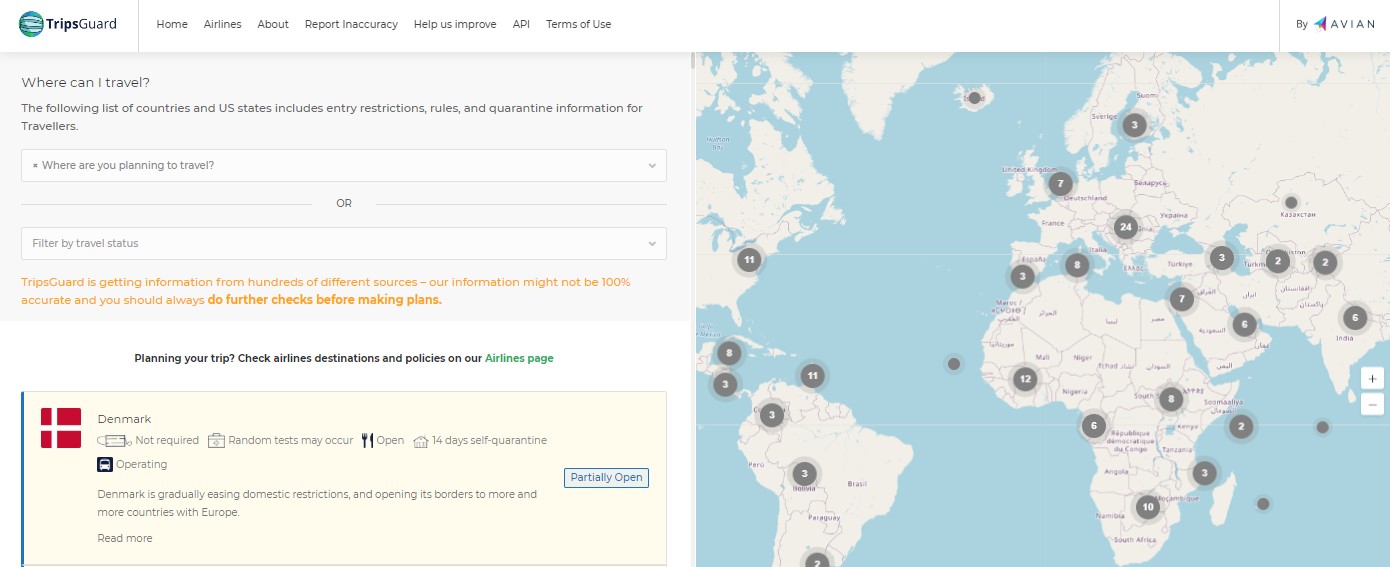Viewport: 1390px width, 567px height.
Task: Click the cluster marker numbered 10 in Africa
Action: coord(1147,507)
